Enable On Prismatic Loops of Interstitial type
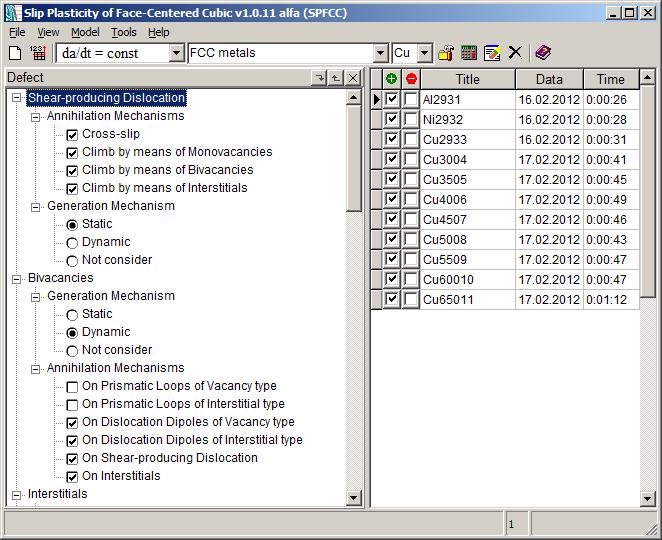This screenshot has width=662, height=540. (72, 405)
